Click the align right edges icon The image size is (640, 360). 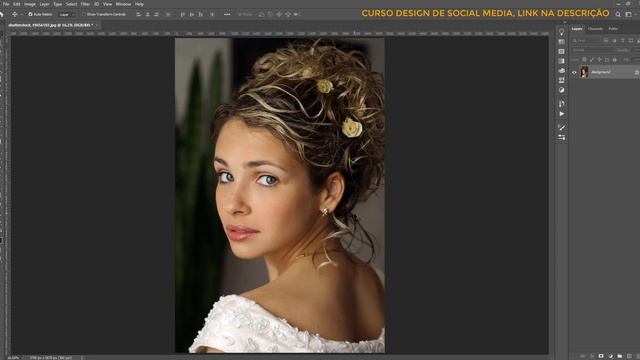click(156, 14)
